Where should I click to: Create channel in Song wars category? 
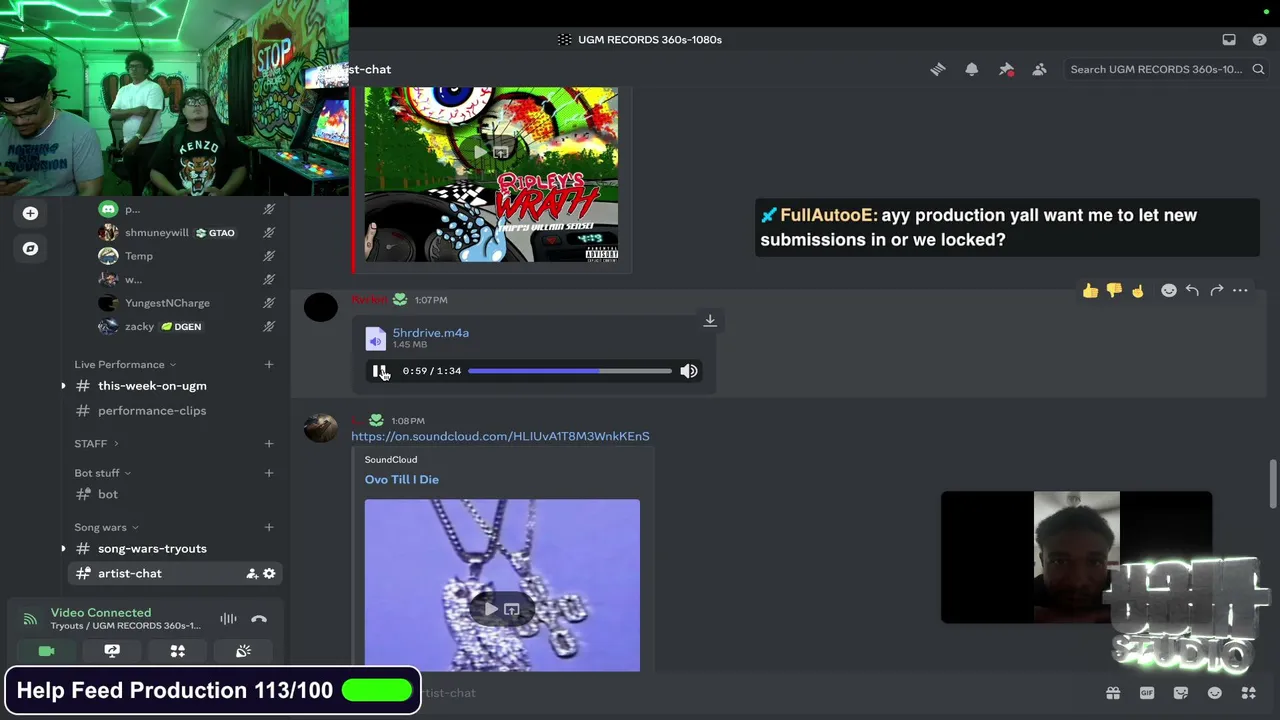(268, 527)
